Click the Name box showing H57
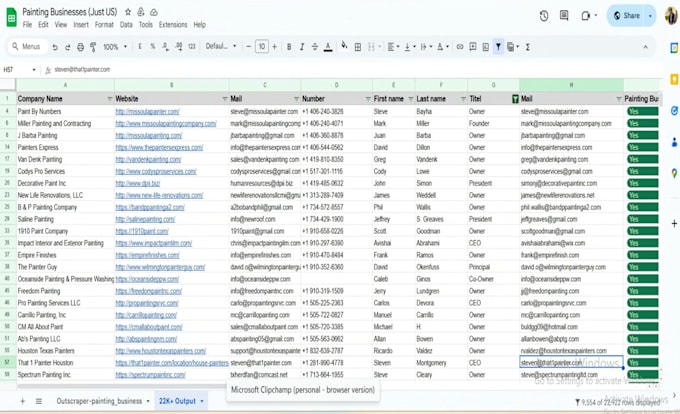 pyautogui.click(x=19, y=69)
